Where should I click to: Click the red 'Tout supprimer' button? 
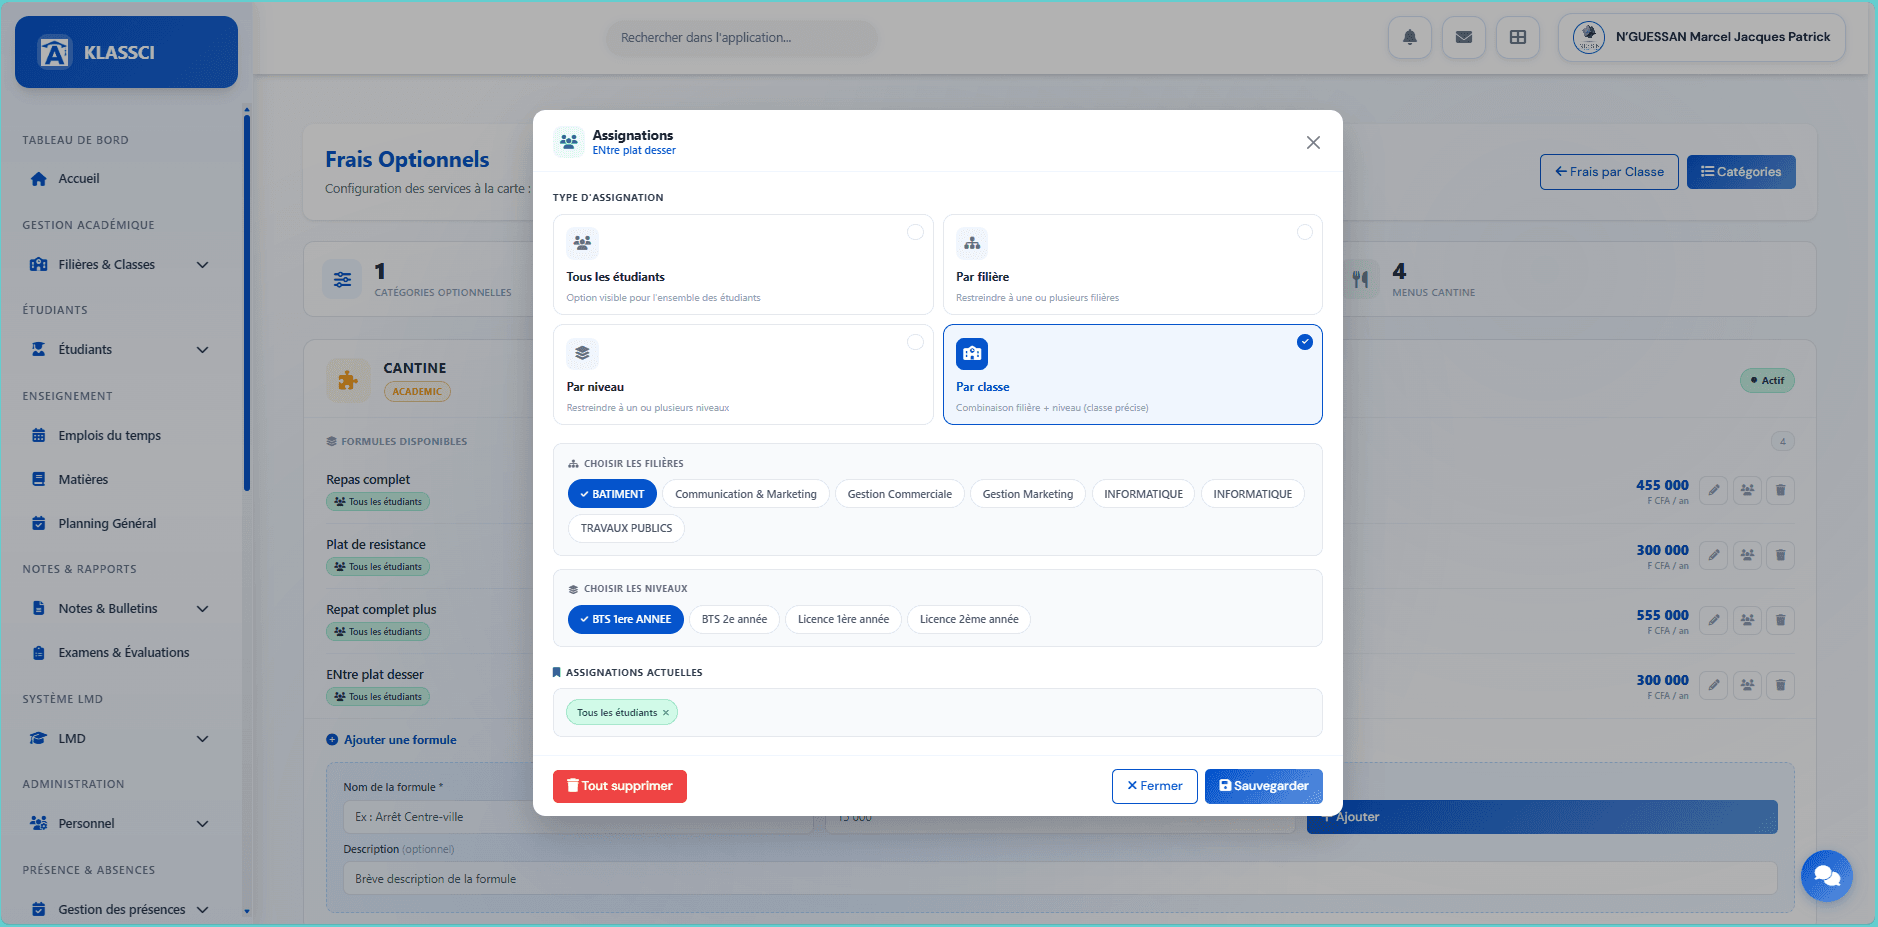[x=619, y=786]
